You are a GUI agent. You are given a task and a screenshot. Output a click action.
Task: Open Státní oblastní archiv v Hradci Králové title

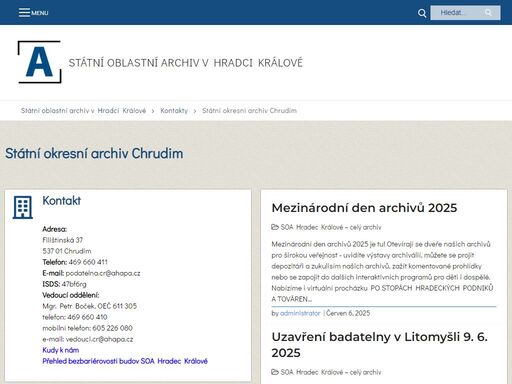[x=186, y=63]
